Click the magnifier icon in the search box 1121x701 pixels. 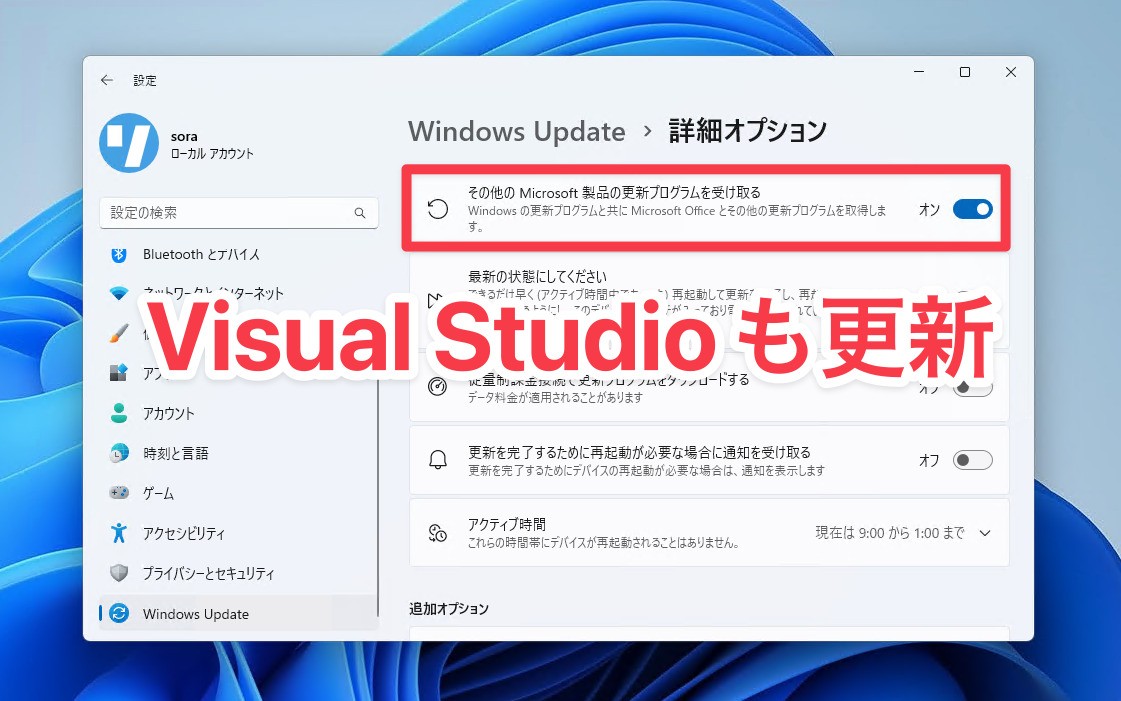(360, 213)
